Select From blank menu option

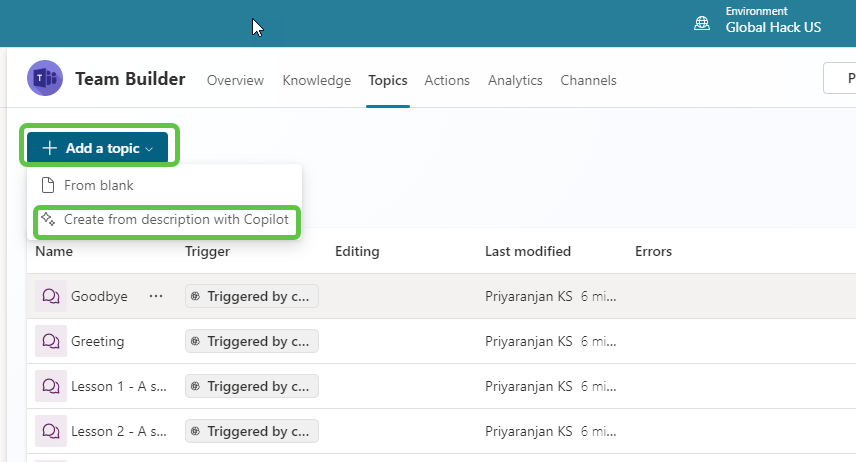(x=98, y=185)
